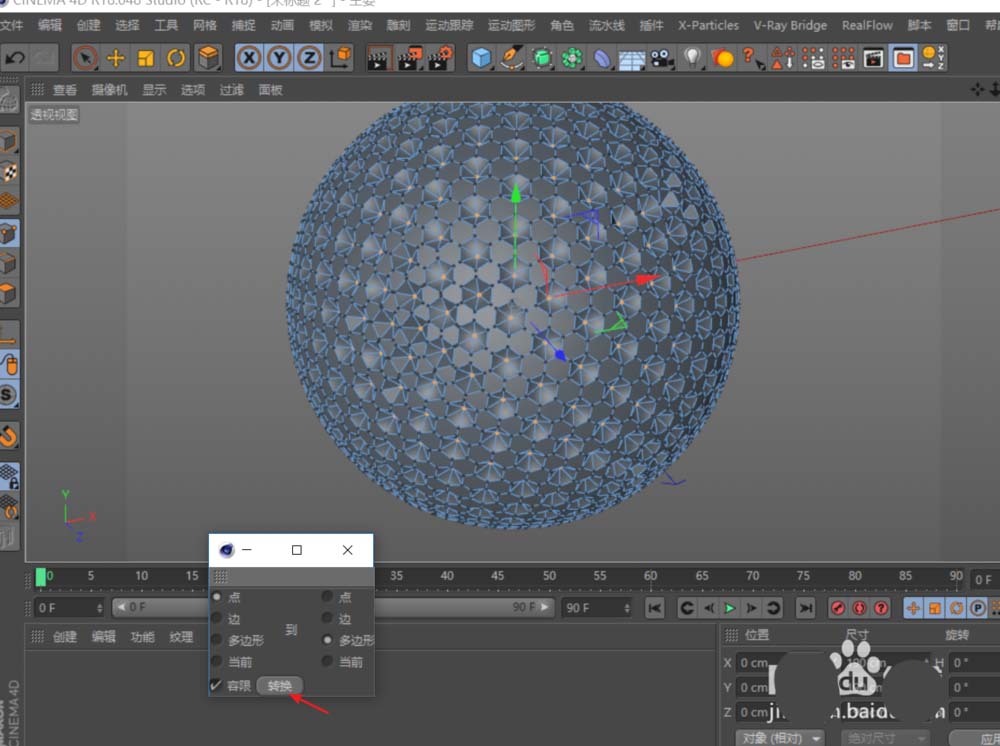Add a Cube primitive object

[x=482, y=58]
